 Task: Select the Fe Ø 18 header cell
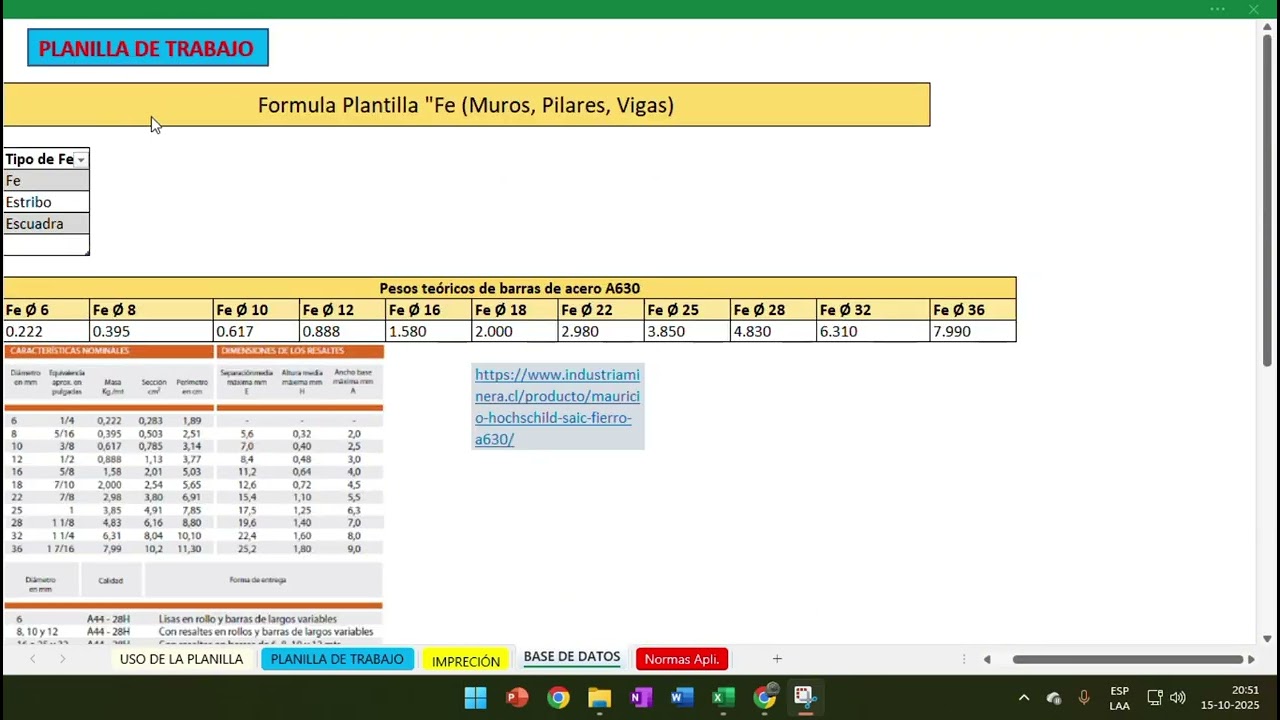click(x=514, y=310)
